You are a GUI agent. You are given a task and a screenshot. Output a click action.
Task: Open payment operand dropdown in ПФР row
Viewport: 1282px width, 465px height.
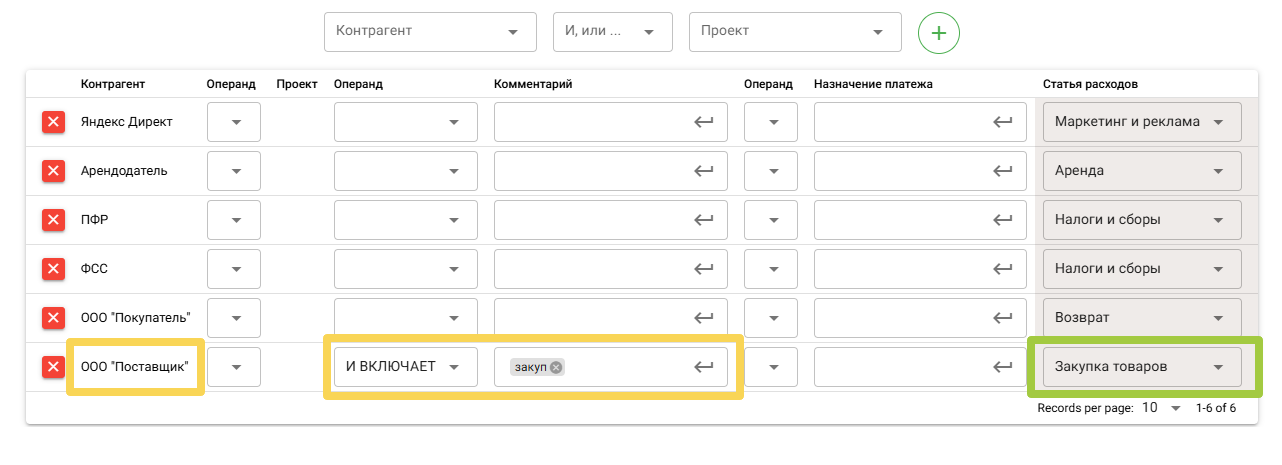click(x=771, y=220)
